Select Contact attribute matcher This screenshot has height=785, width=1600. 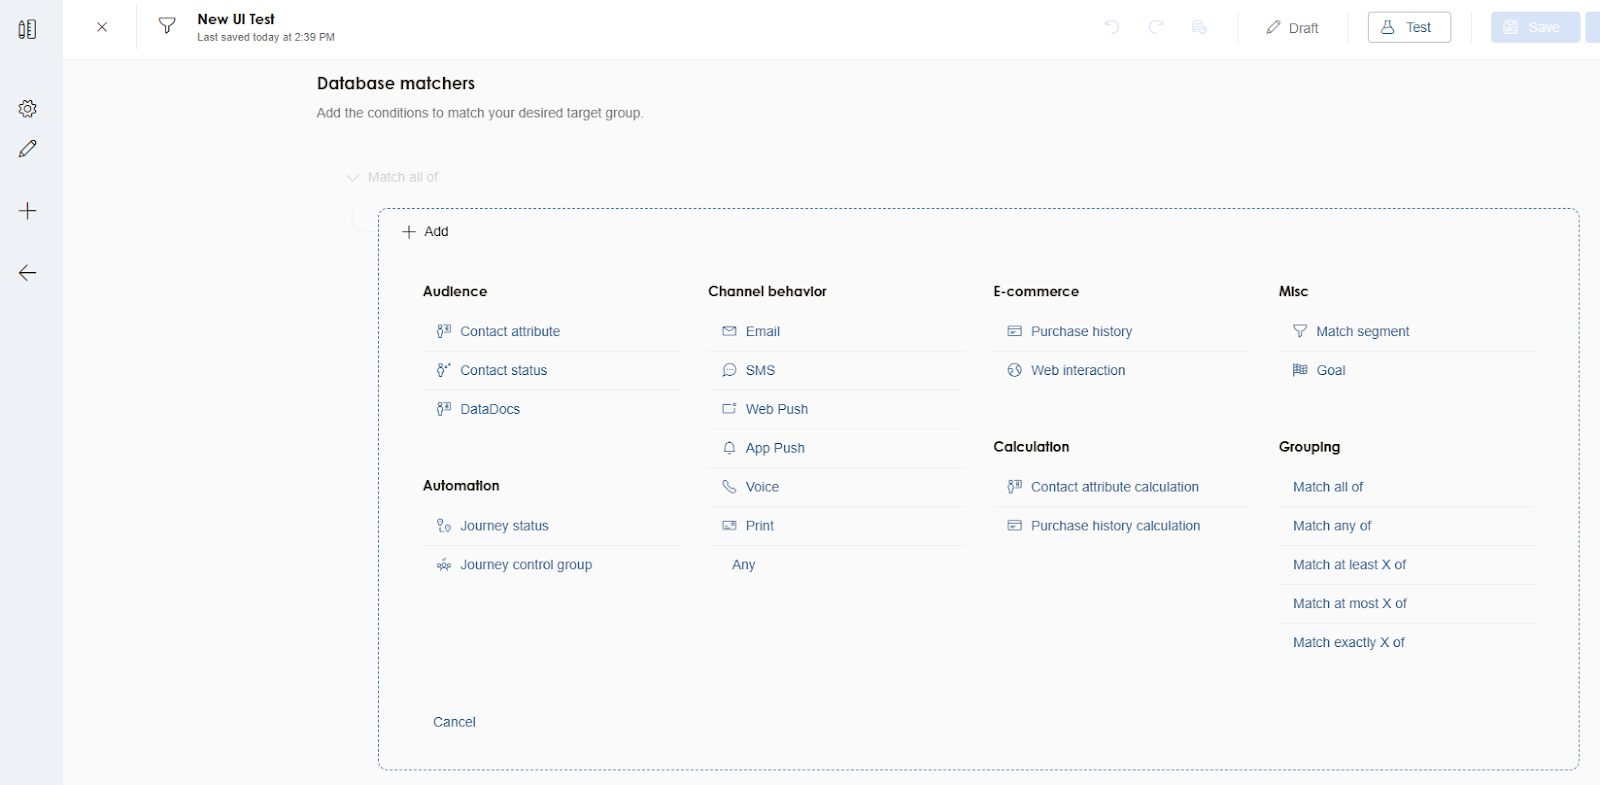510,332
